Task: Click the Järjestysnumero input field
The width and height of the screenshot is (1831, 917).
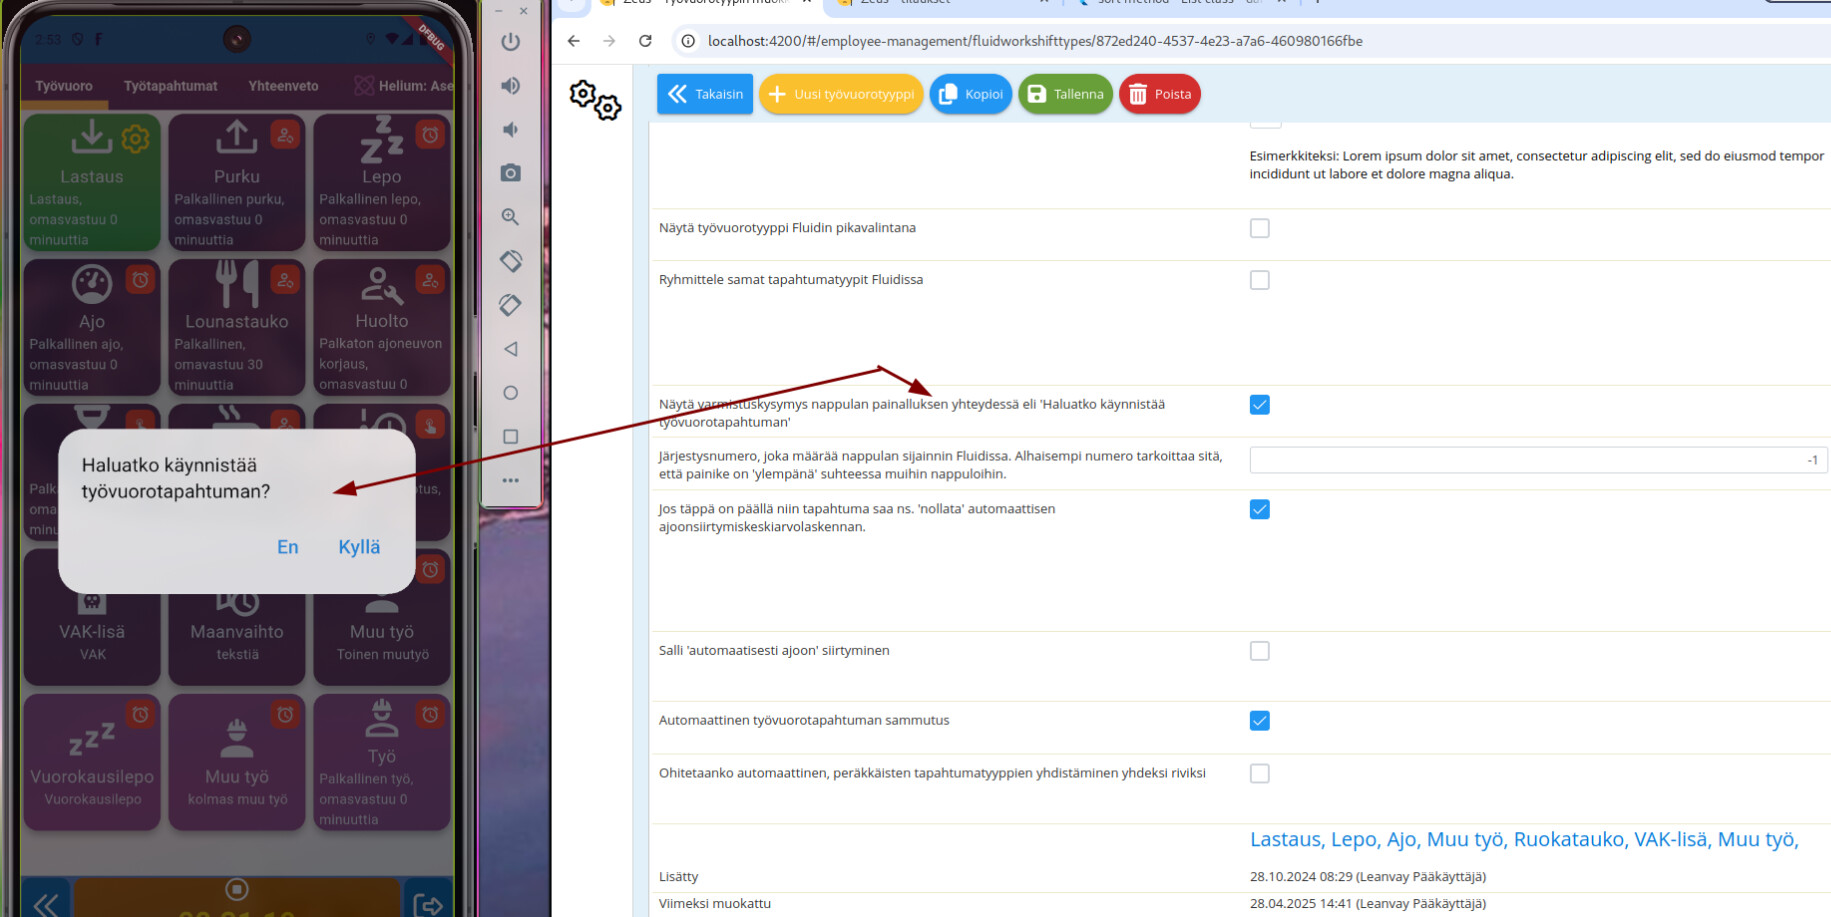Action: tap(1538, 460)
